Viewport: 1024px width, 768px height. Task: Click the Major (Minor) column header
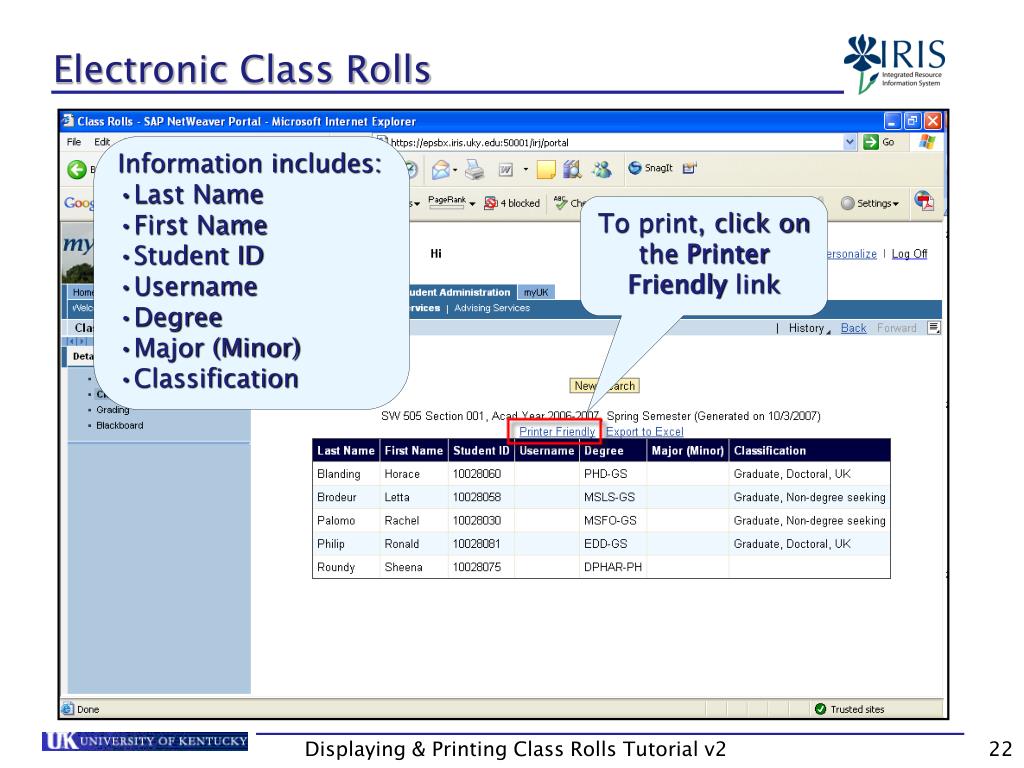pyautogui.click(x=688, y=451)
